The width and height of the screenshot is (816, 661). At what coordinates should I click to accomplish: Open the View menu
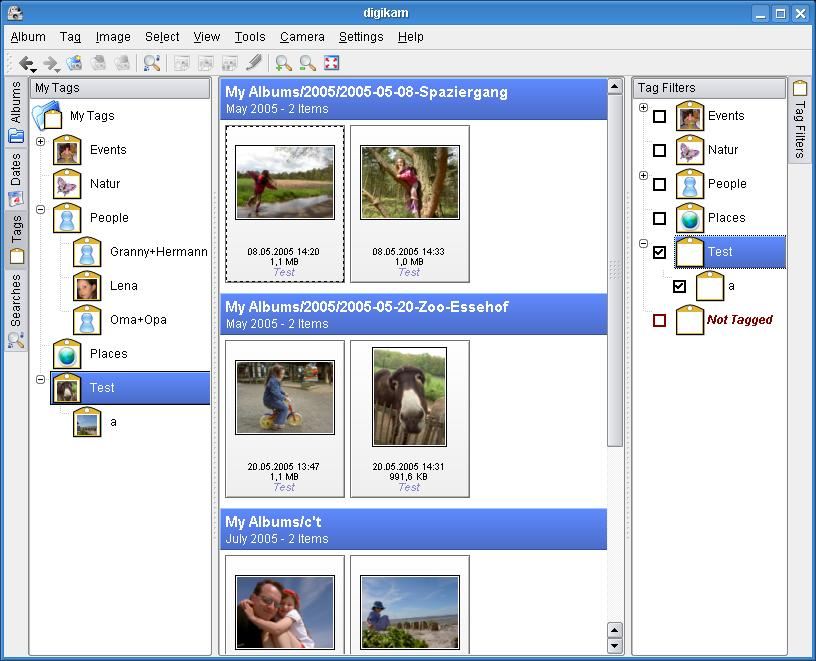click(x=207, y=37)
